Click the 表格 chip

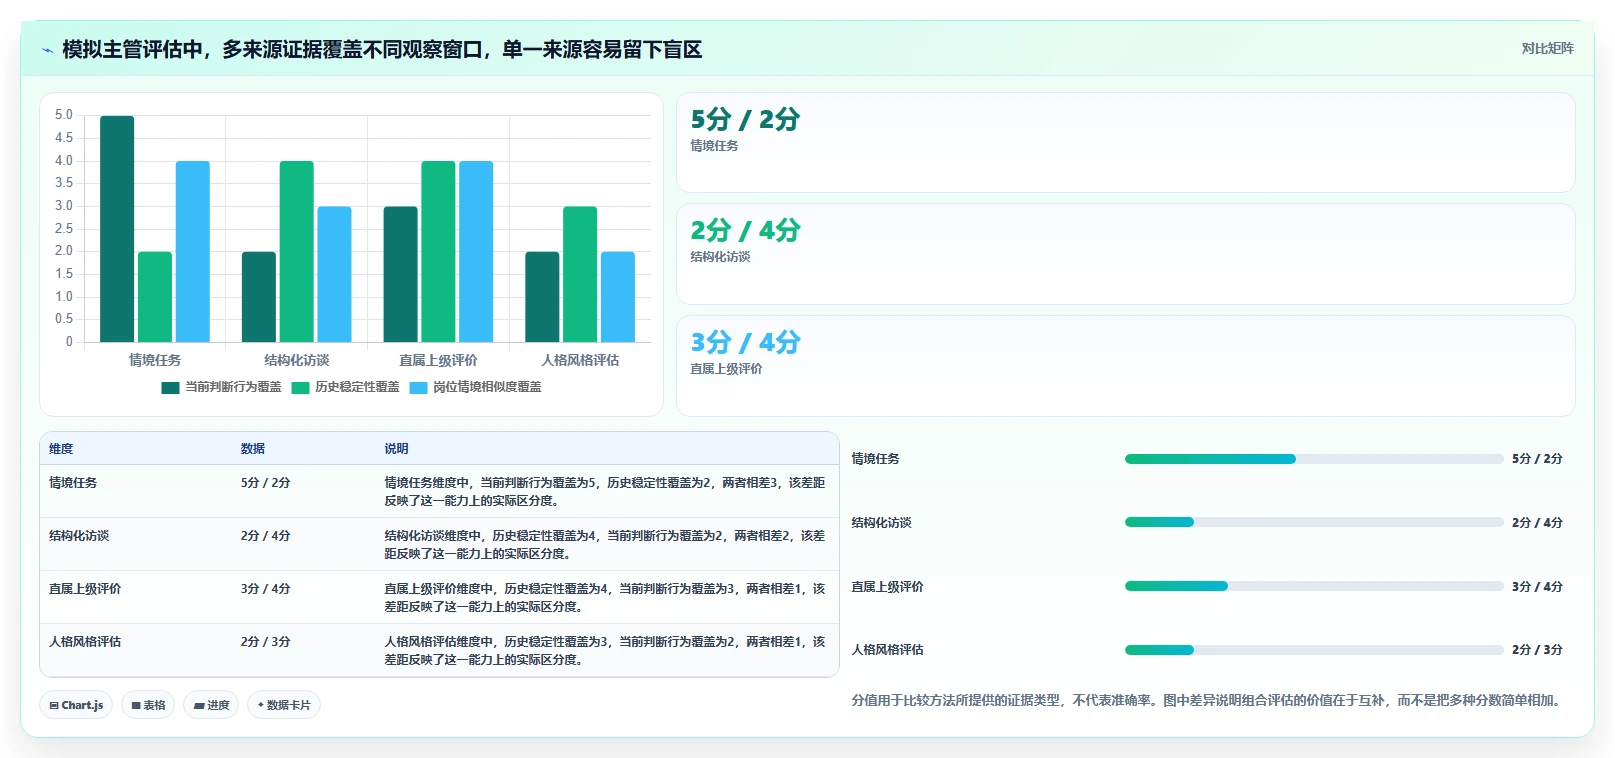pyautogui.click(x=148, y=705)
